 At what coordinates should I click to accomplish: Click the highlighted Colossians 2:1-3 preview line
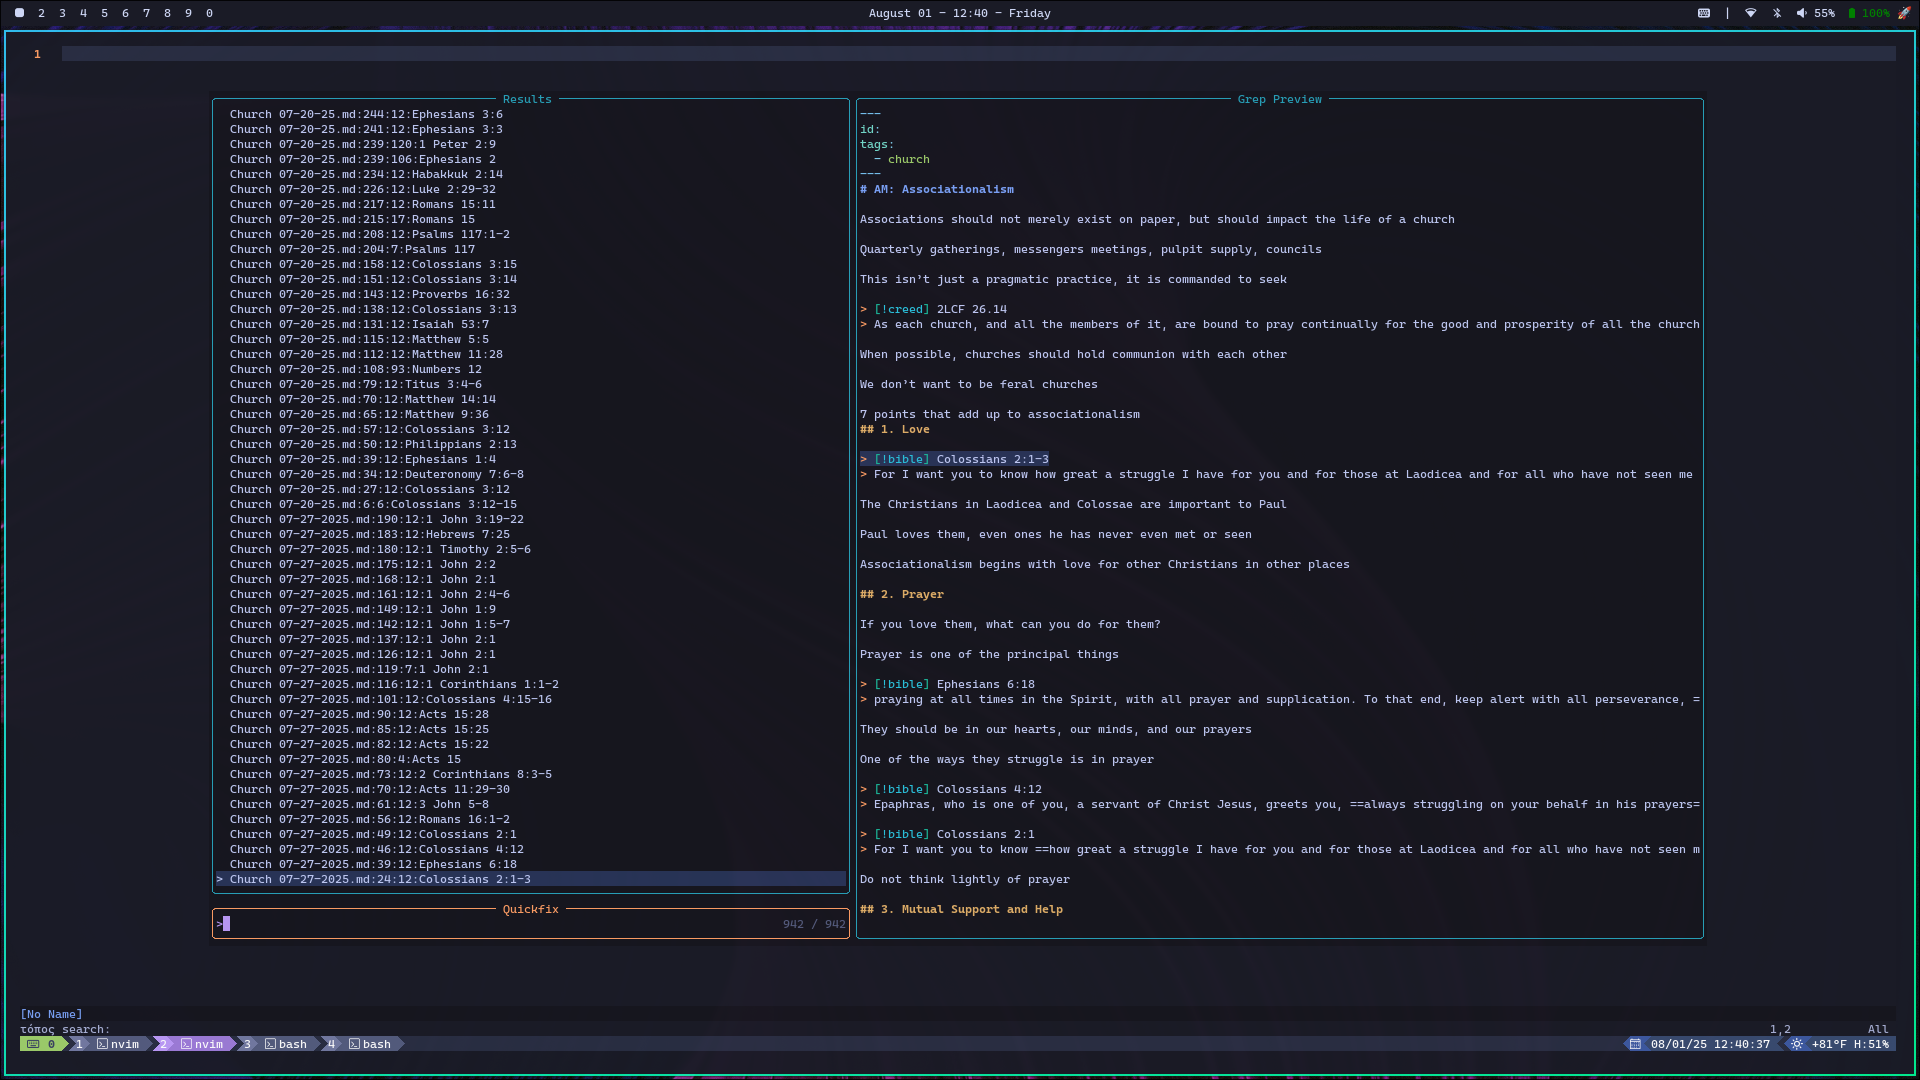954,460
